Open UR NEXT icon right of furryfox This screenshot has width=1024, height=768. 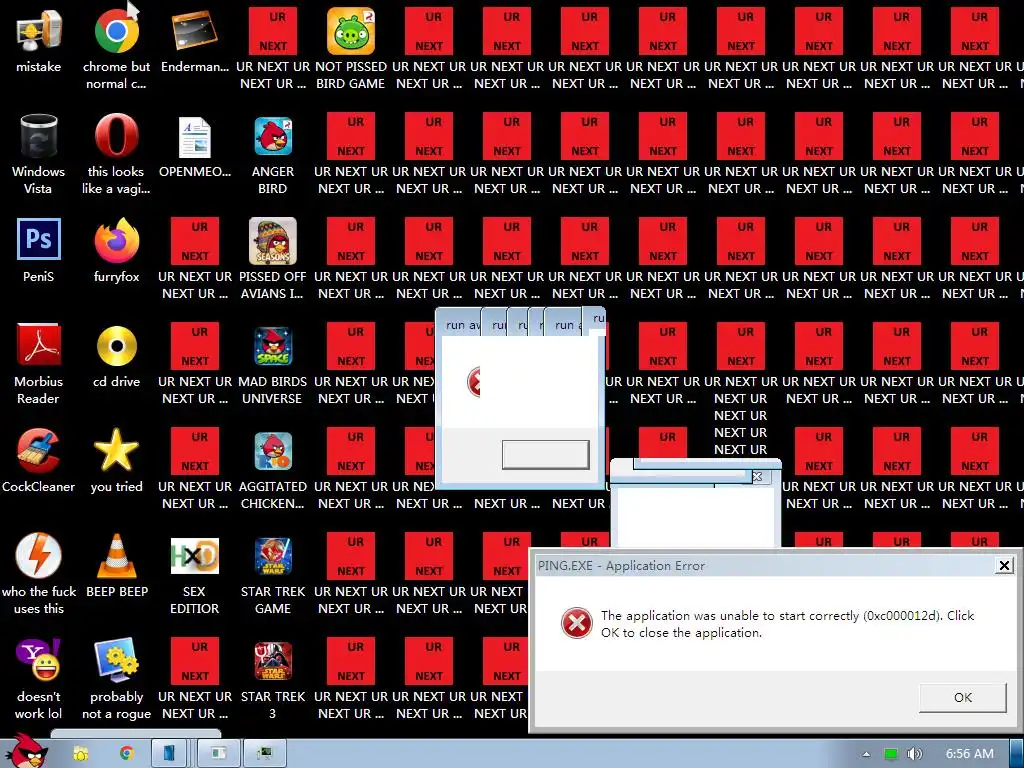(195, 240)
